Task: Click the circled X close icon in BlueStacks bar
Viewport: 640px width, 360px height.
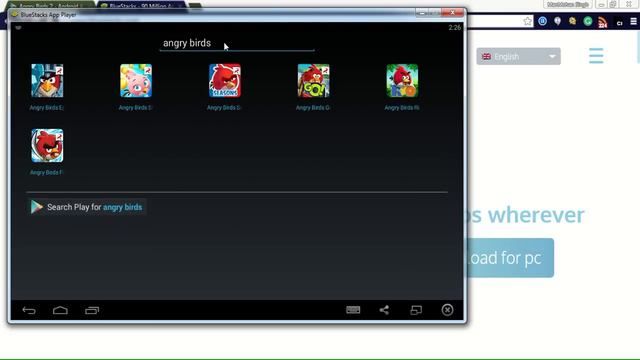Action: click(447, 310)
